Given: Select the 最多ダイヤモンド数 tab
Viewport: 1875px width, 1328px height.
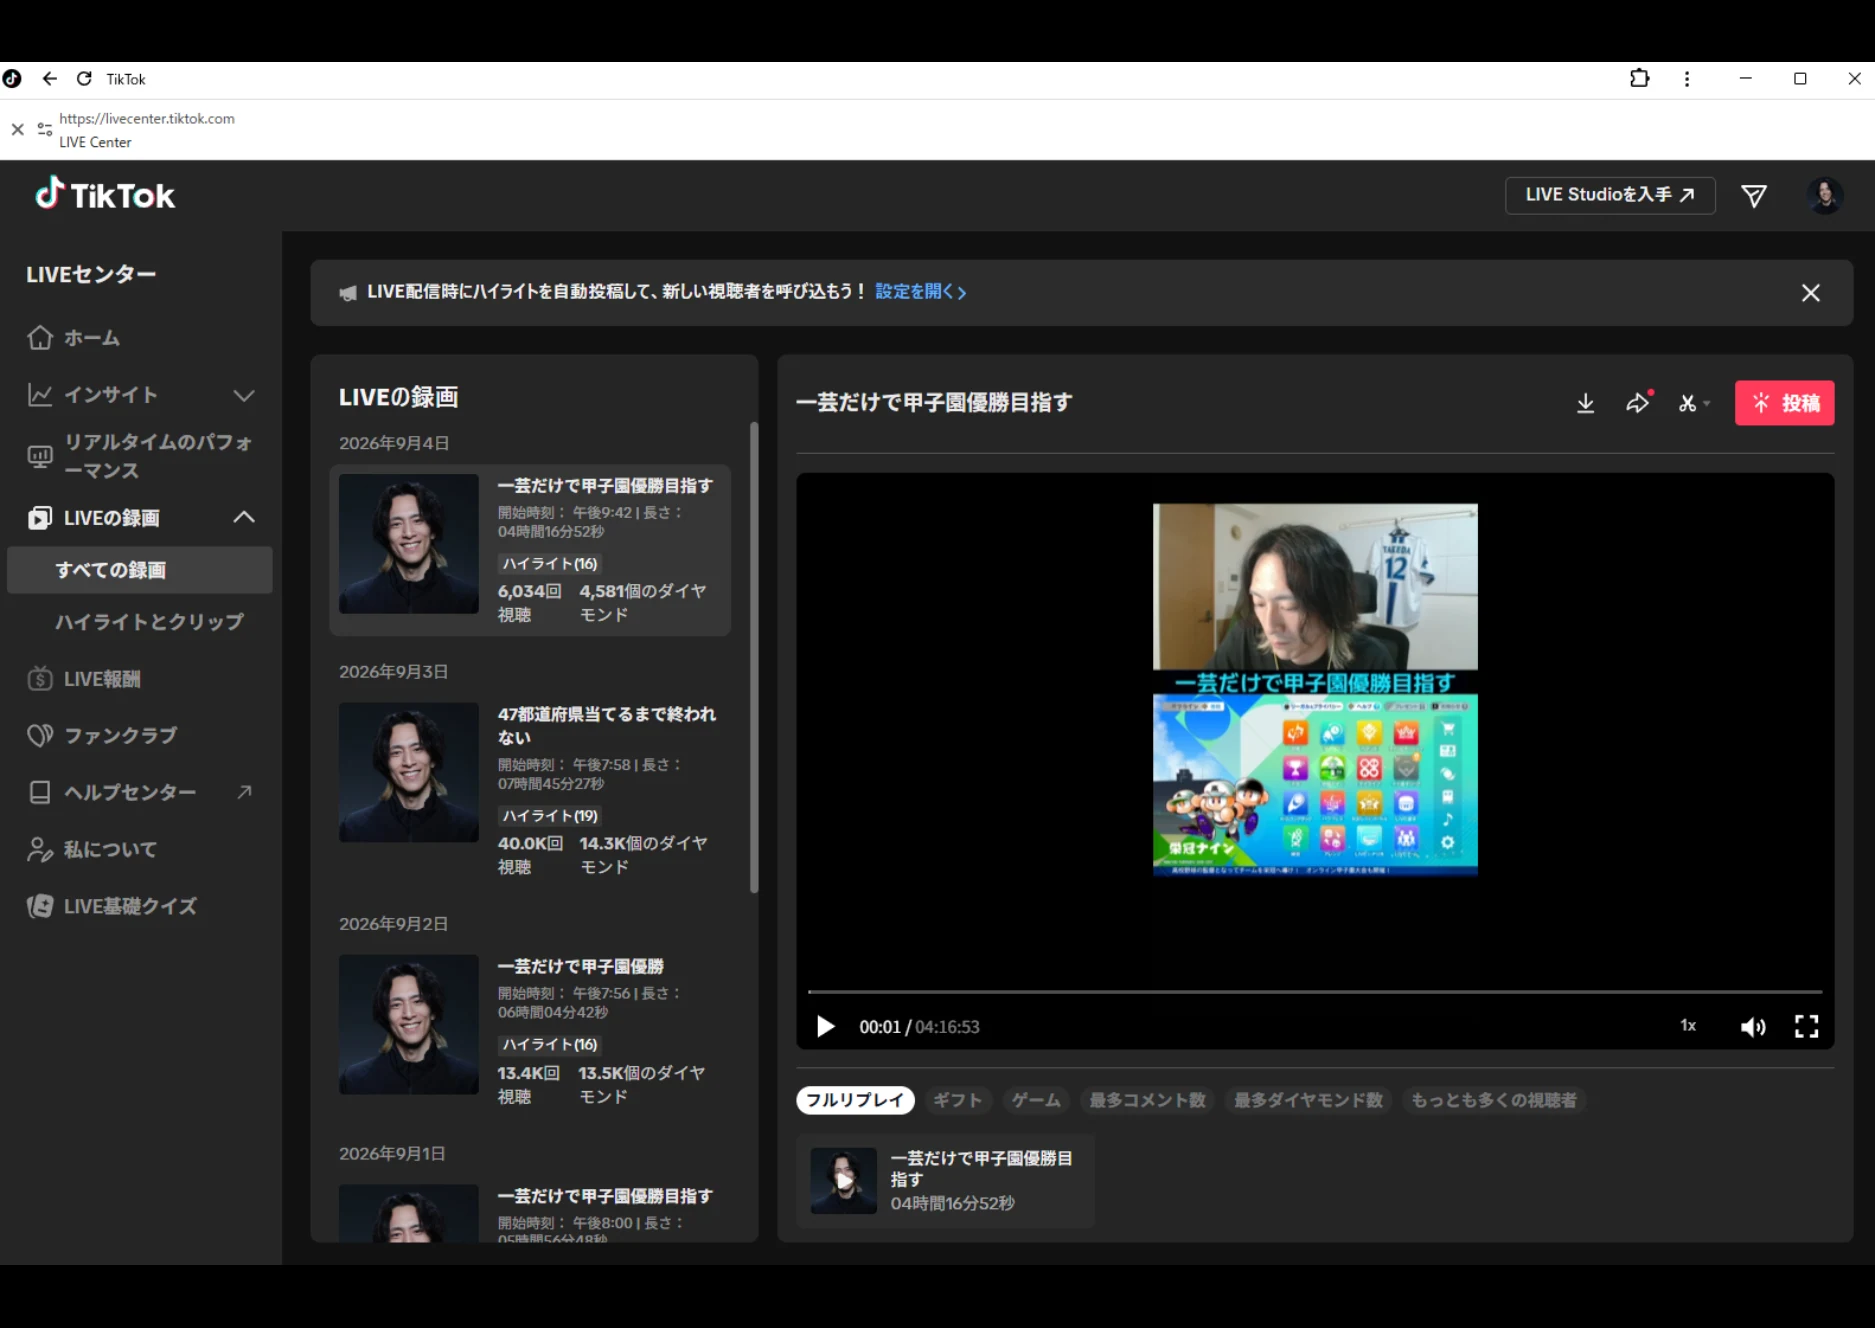Looking at the screenshot, I should coord(1308,1100).
